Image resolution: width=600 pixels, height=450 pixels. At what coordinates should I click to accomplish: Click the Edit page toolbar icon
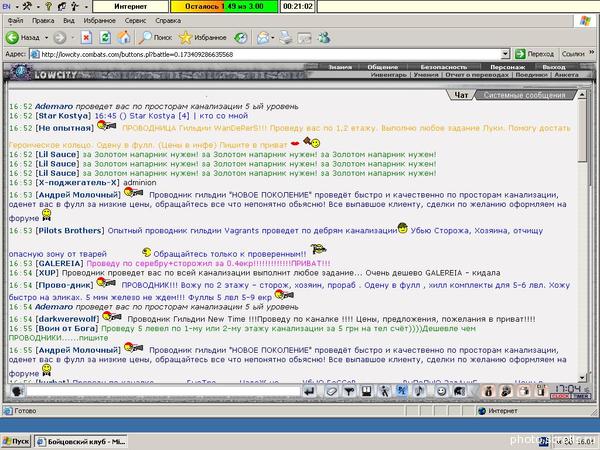(305, 38)
